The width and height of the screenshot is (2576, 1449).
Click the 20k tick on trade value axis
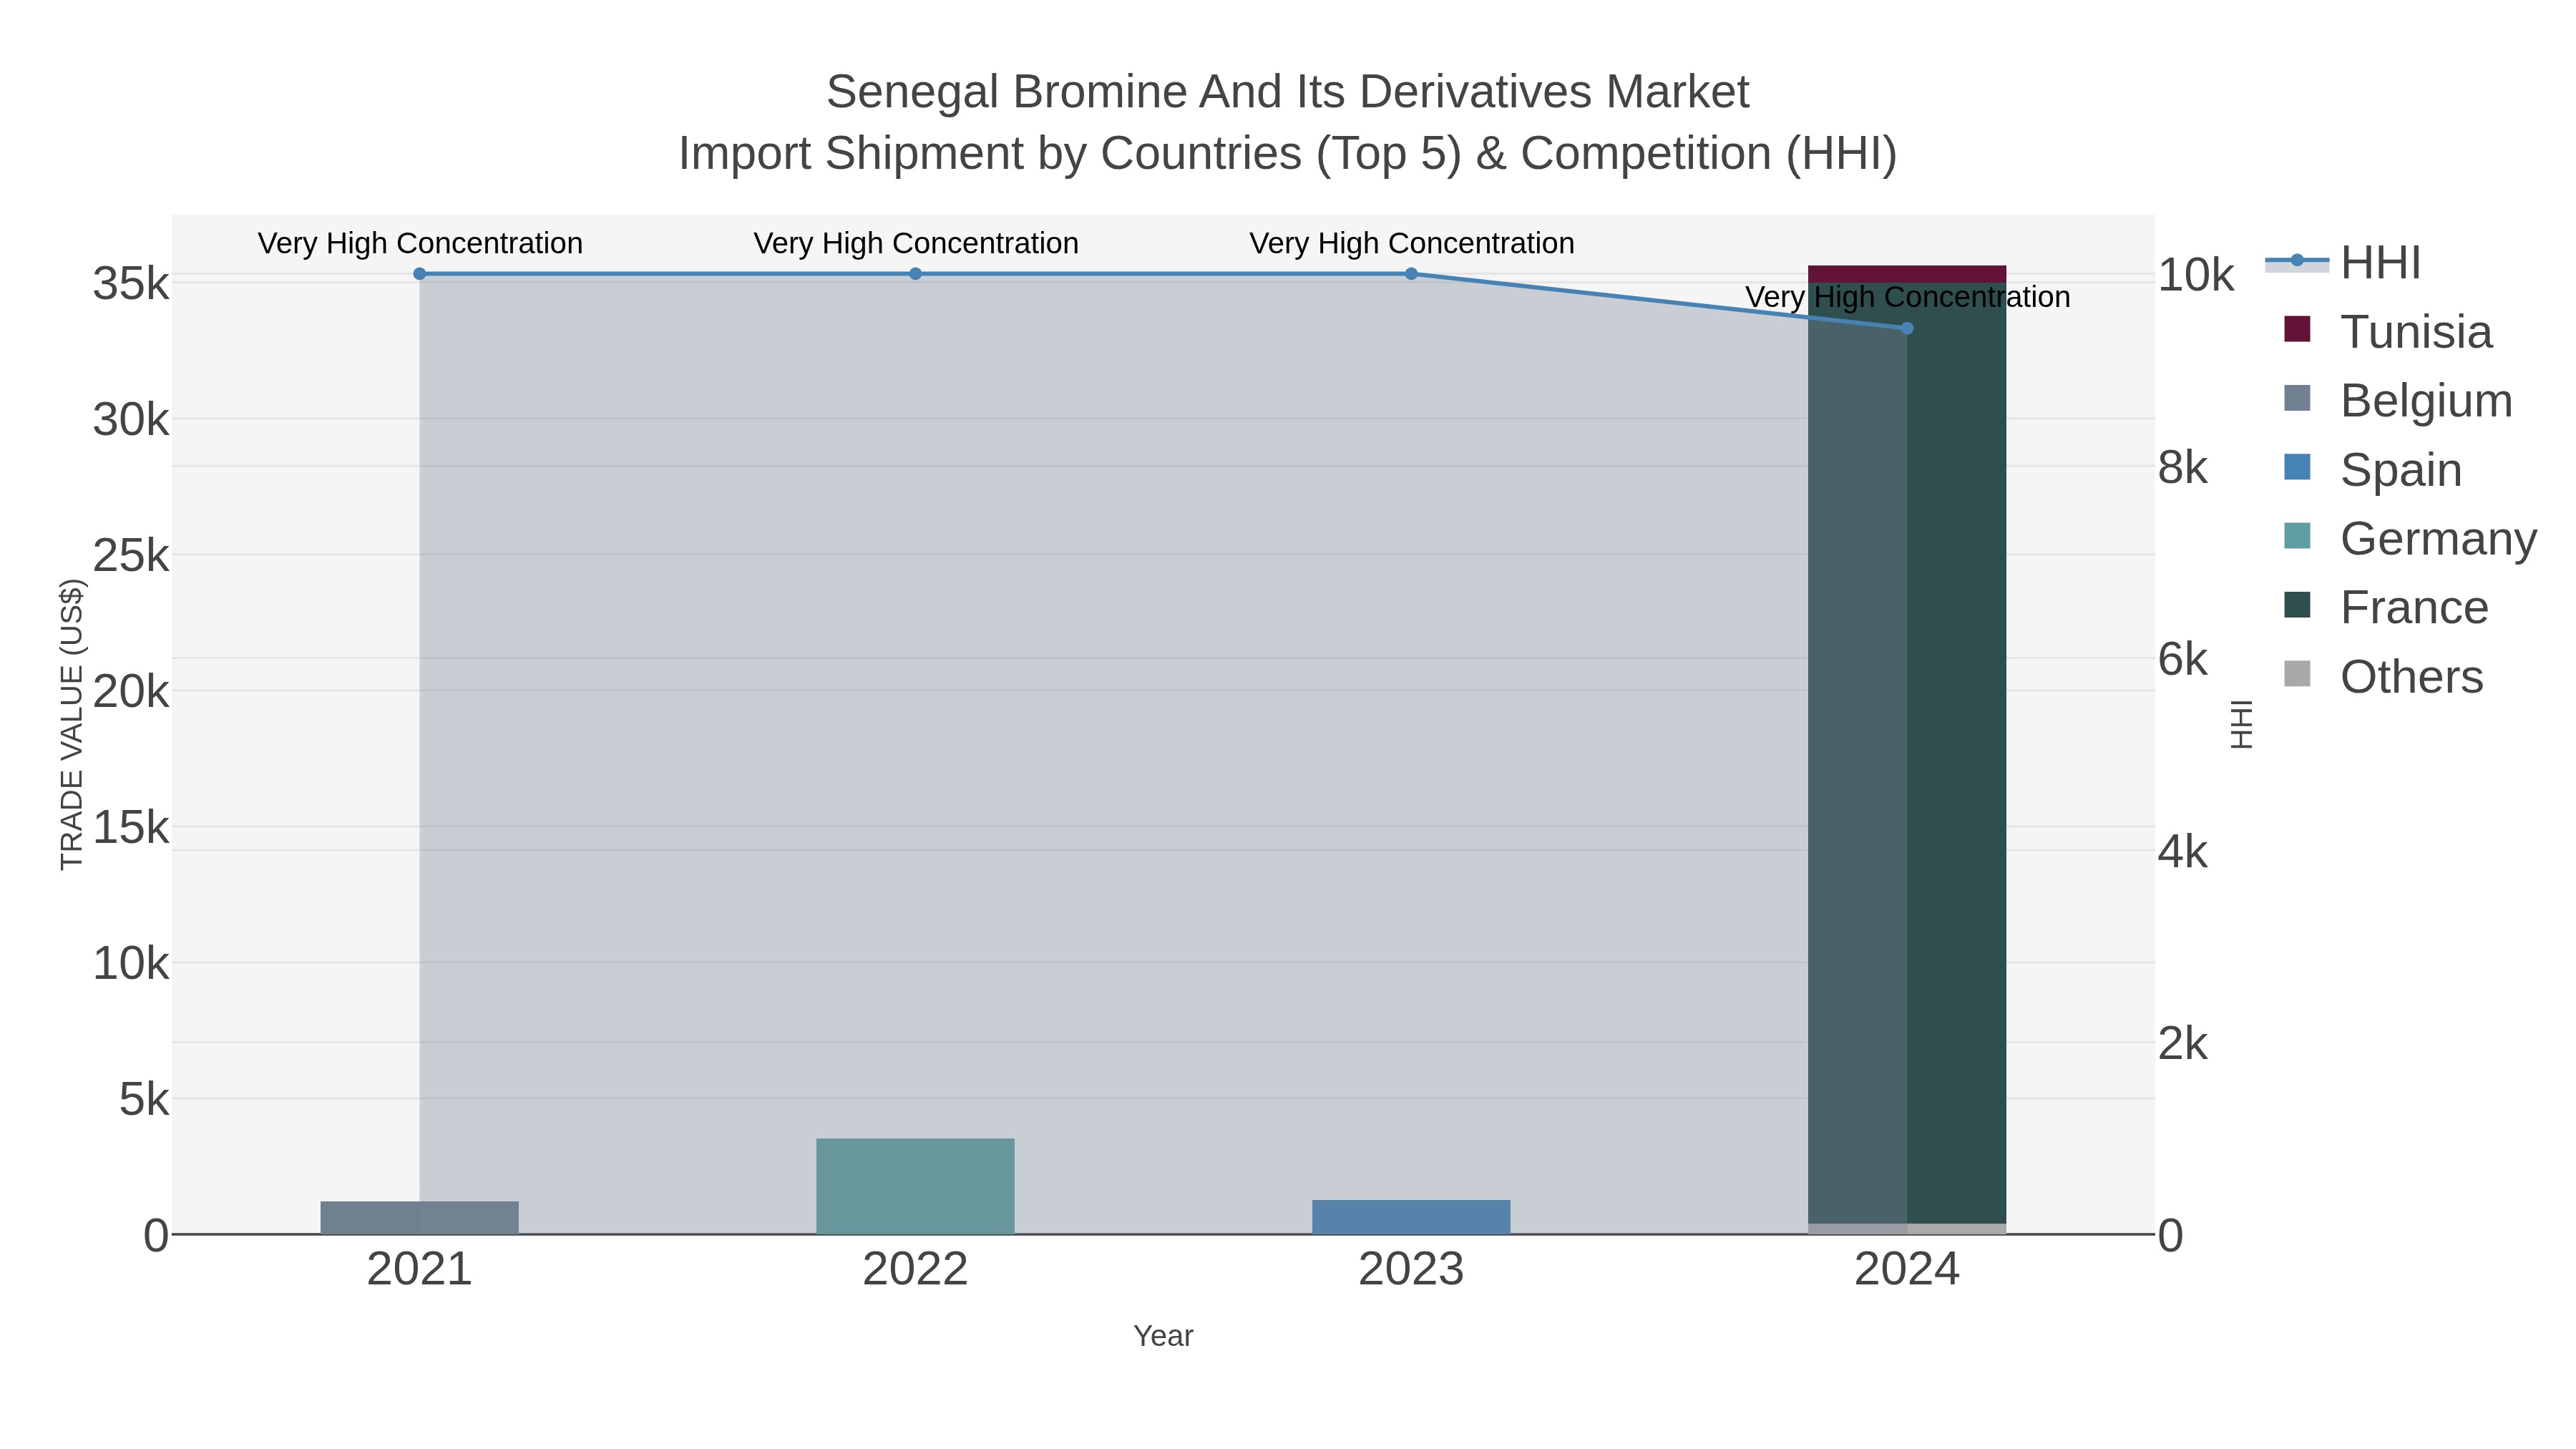(131, 692)
